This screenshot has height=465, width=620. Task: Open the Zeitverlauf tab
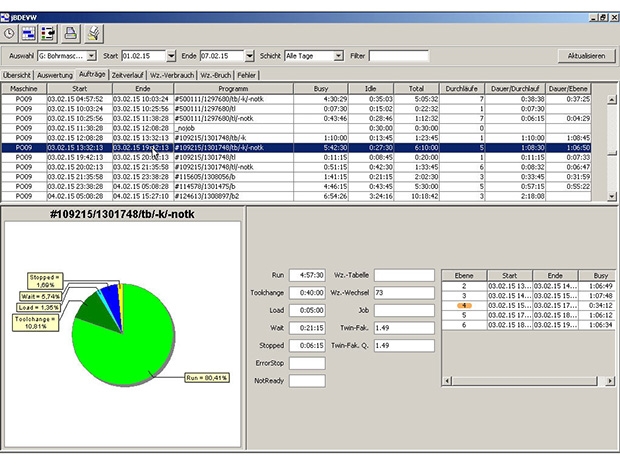[x=129, y=75]
